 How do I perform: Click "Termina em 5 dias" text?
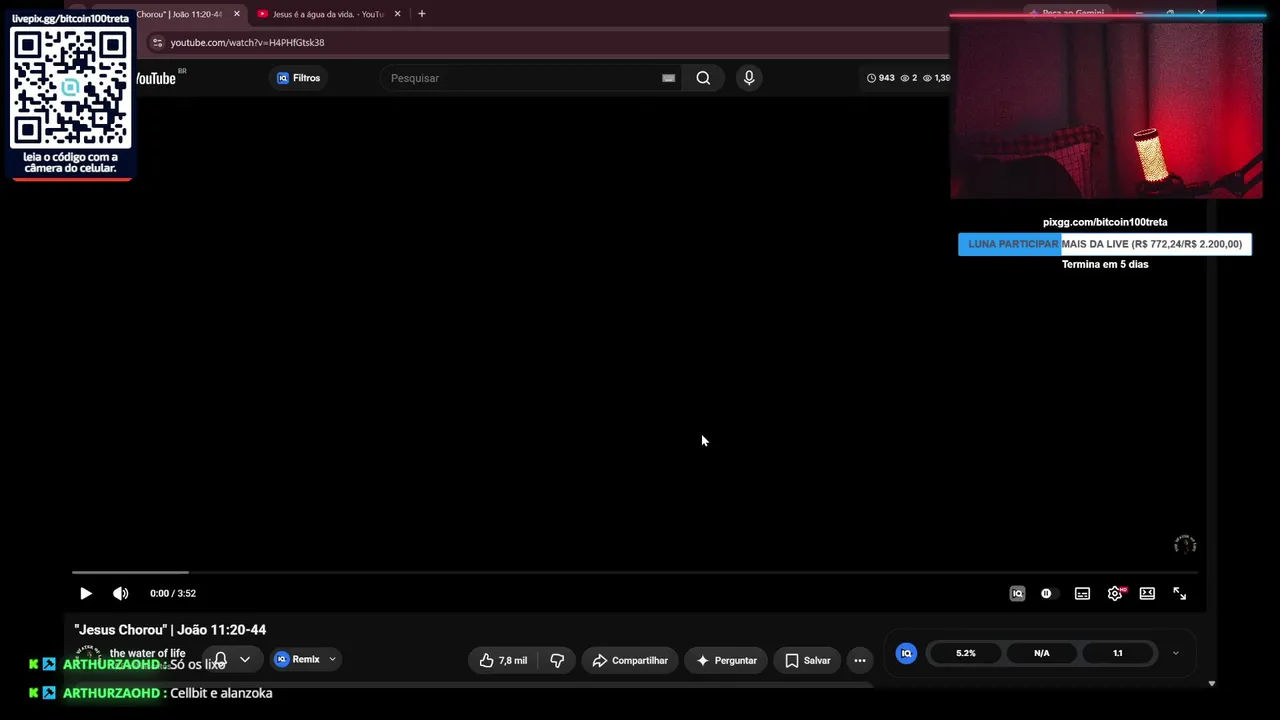(x=1105, y=264)
